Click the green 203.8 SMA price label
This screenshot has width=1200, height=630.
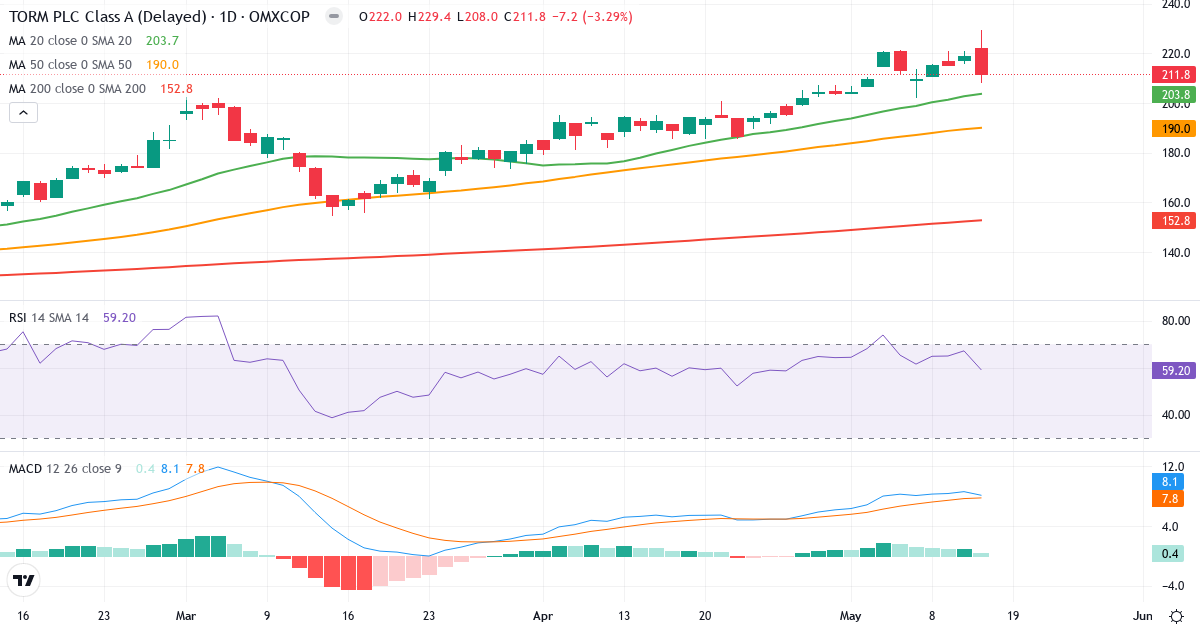pos(1175,95)
